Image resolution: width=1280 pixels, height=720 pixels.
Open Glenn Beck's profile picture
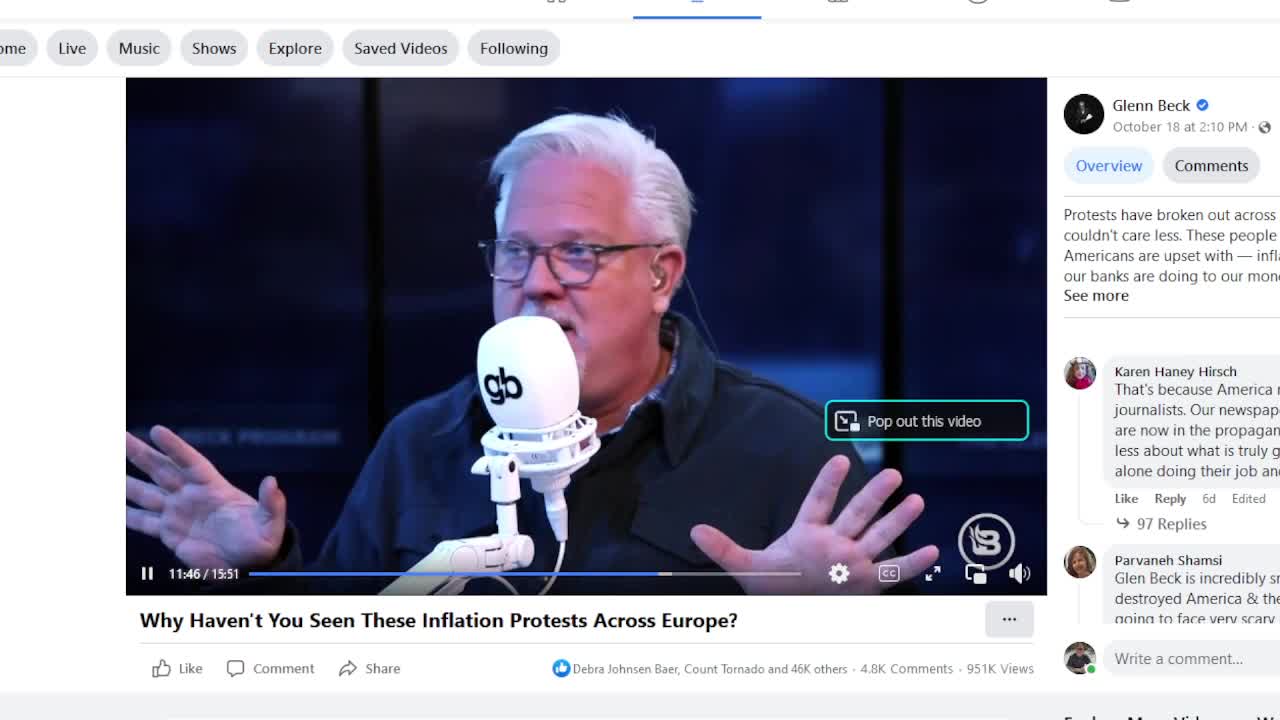[x=1084, y=114]
